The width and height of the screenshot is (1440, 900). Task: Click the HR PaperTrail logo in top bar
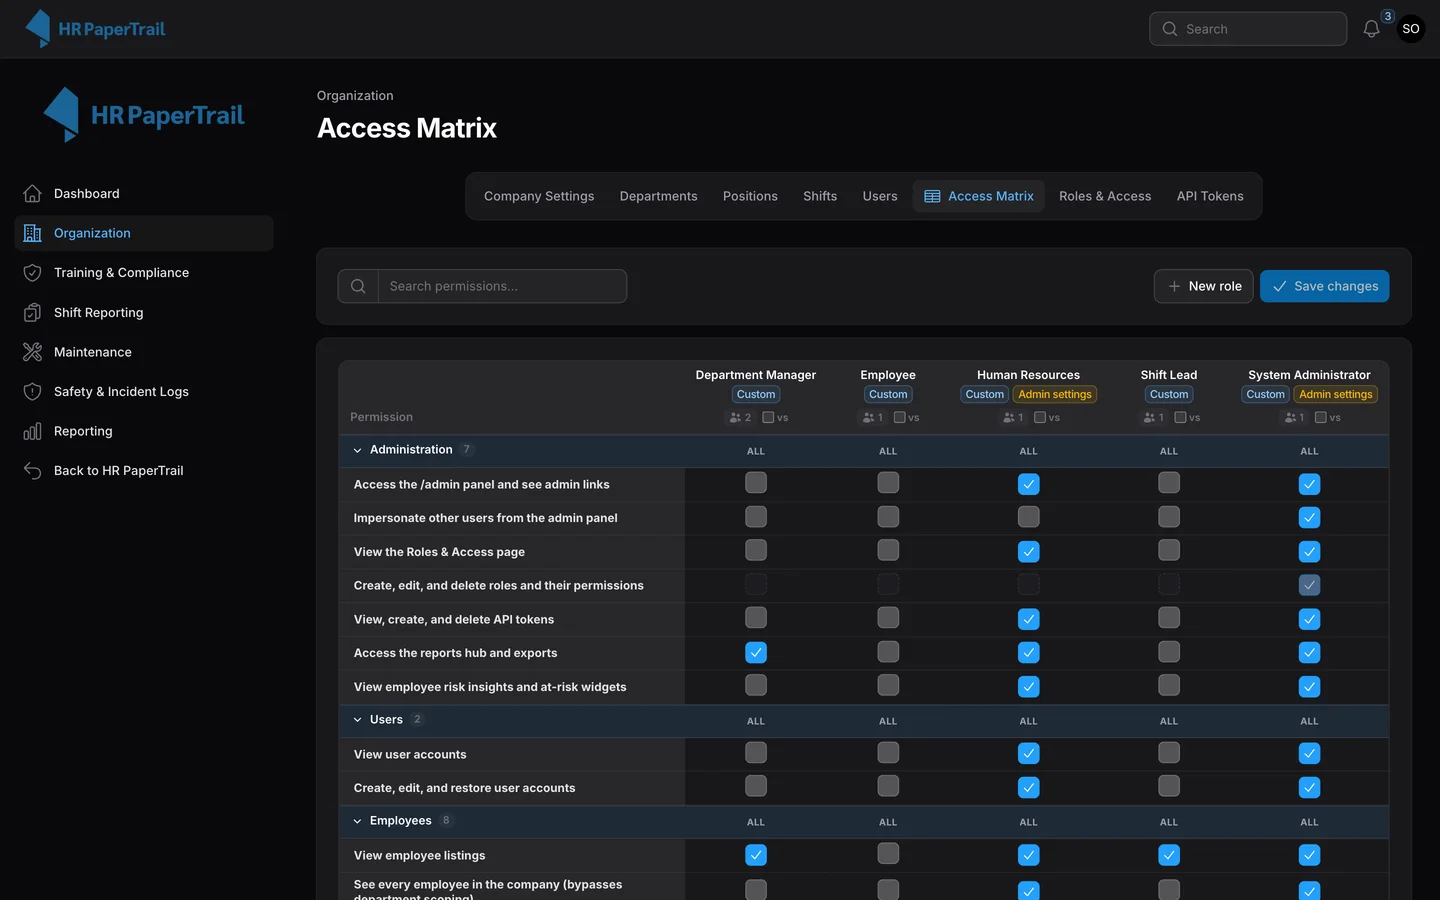[x=95, y=29]
